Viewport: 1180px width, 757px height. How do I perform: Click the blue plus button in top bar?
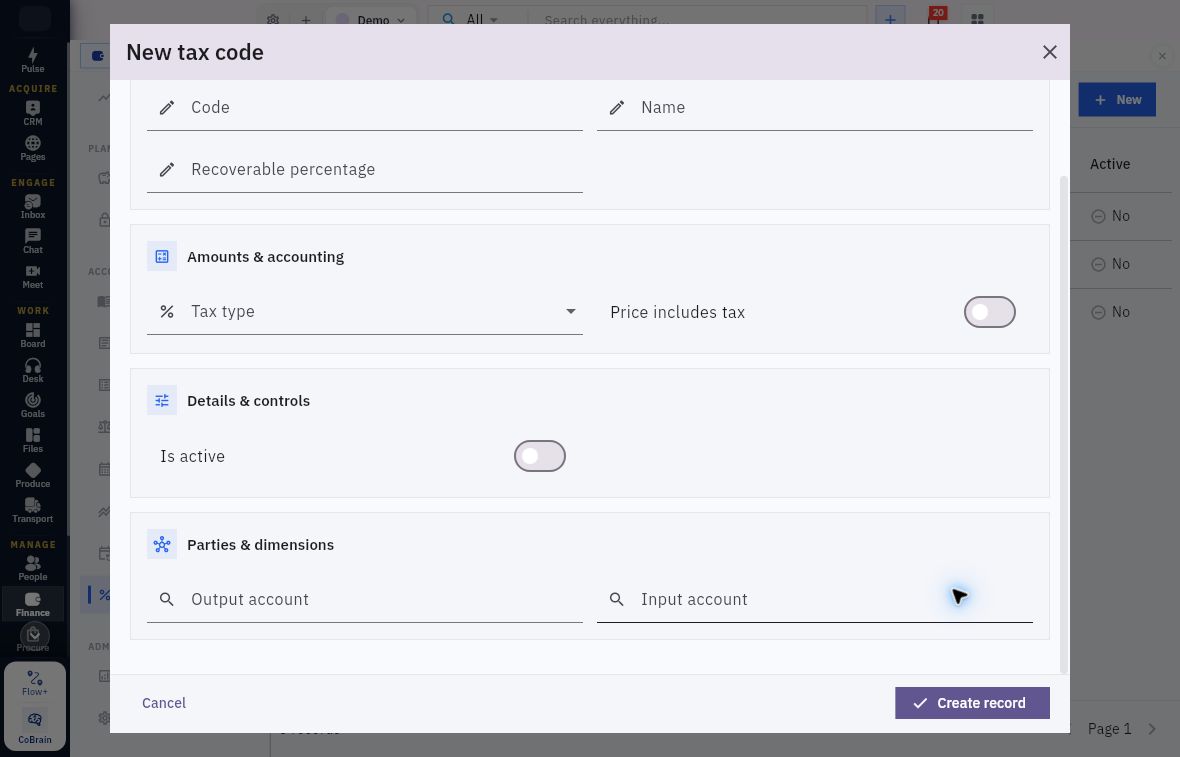(890, 19)
